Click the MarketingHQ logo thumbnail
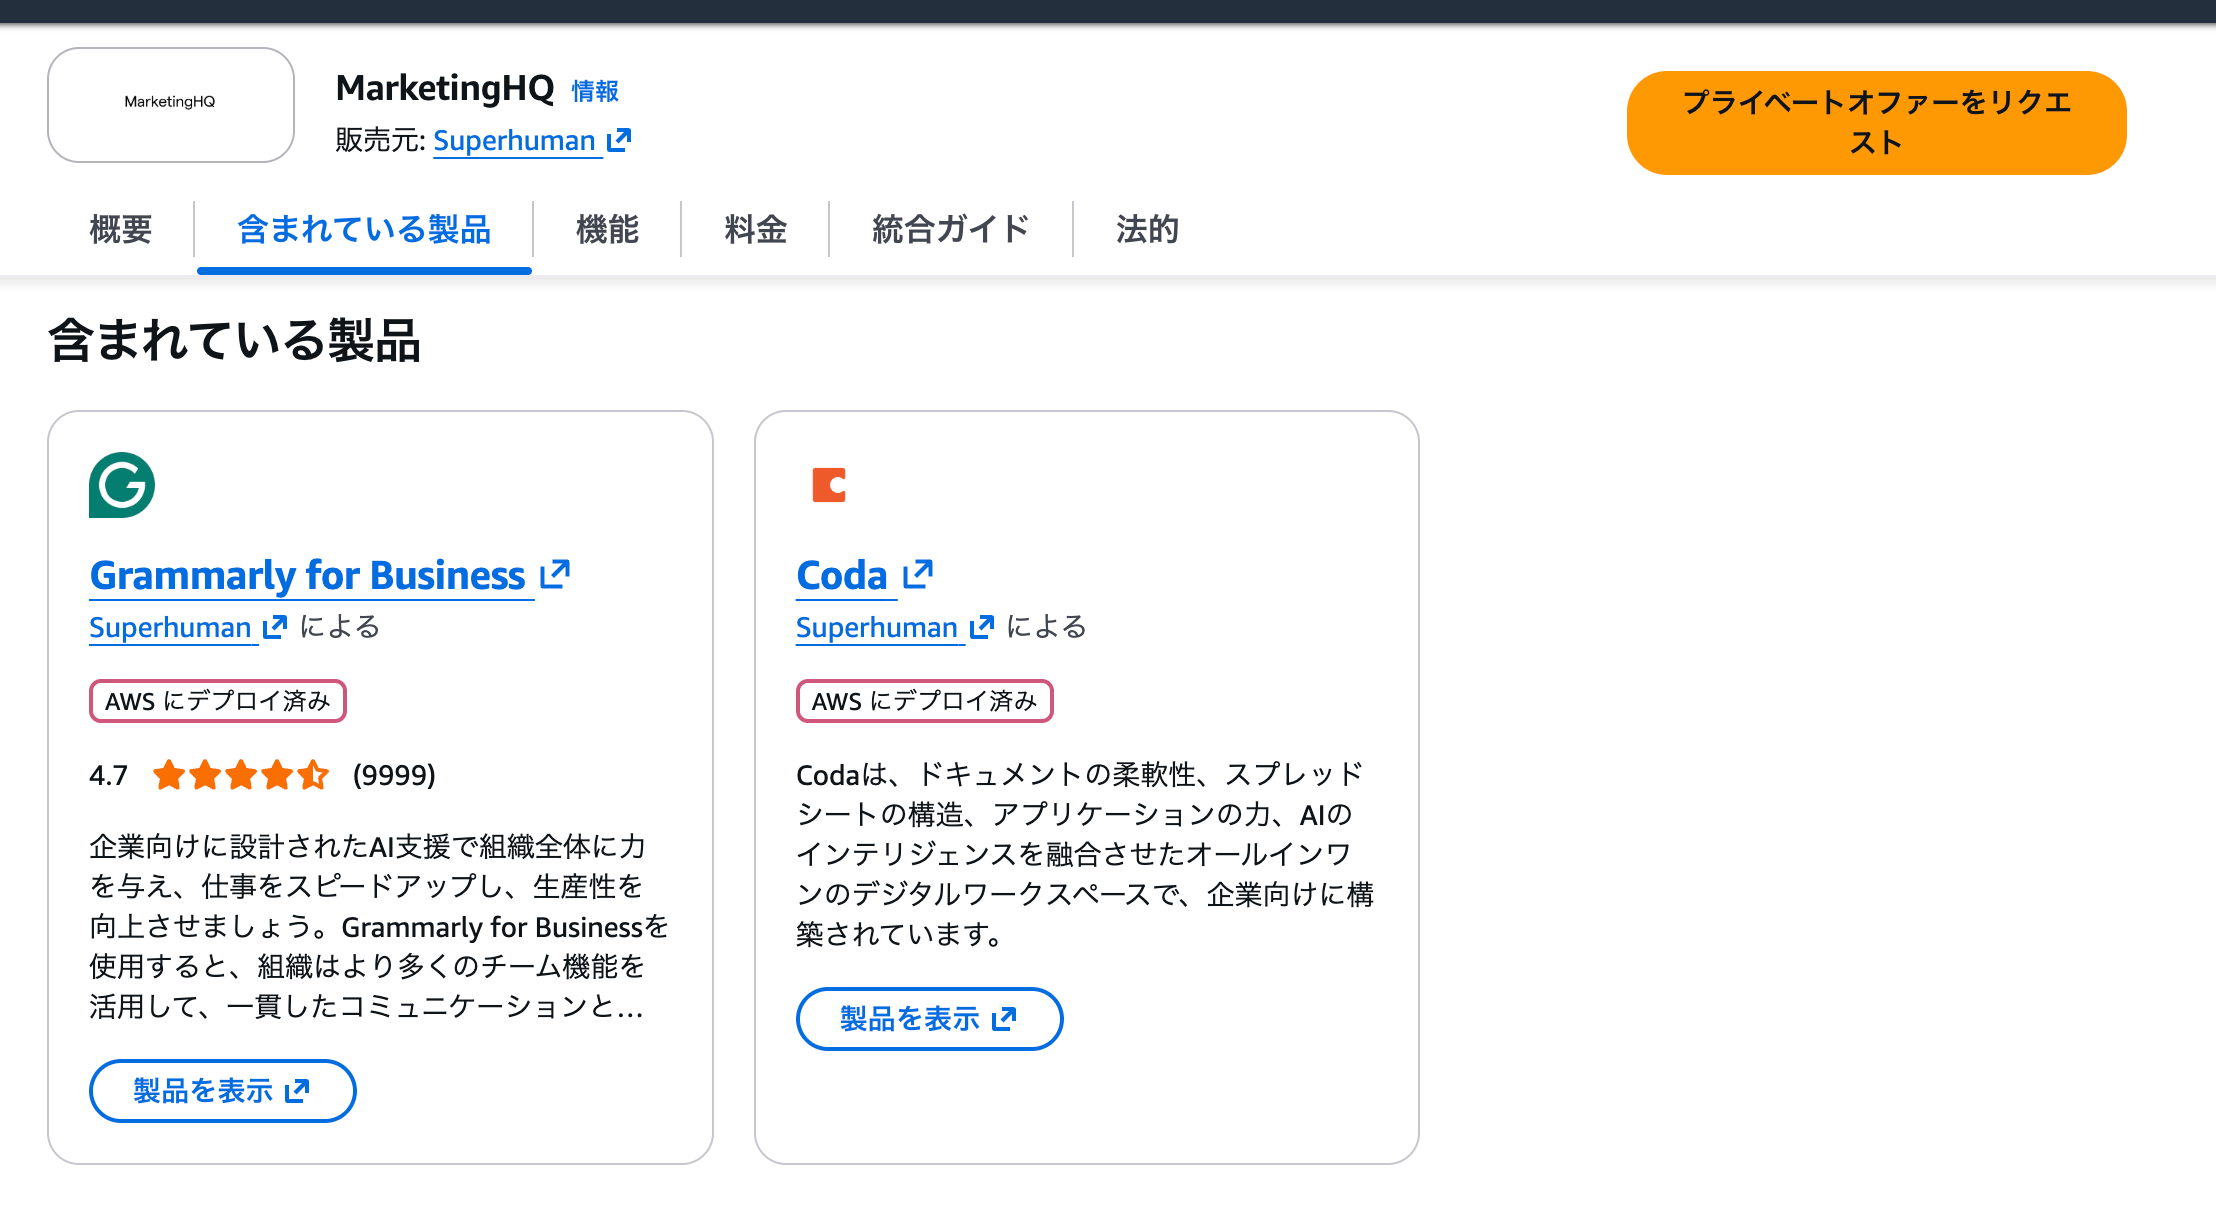The width and height of the screenshot is (2216, 1220). coord(171,105)
